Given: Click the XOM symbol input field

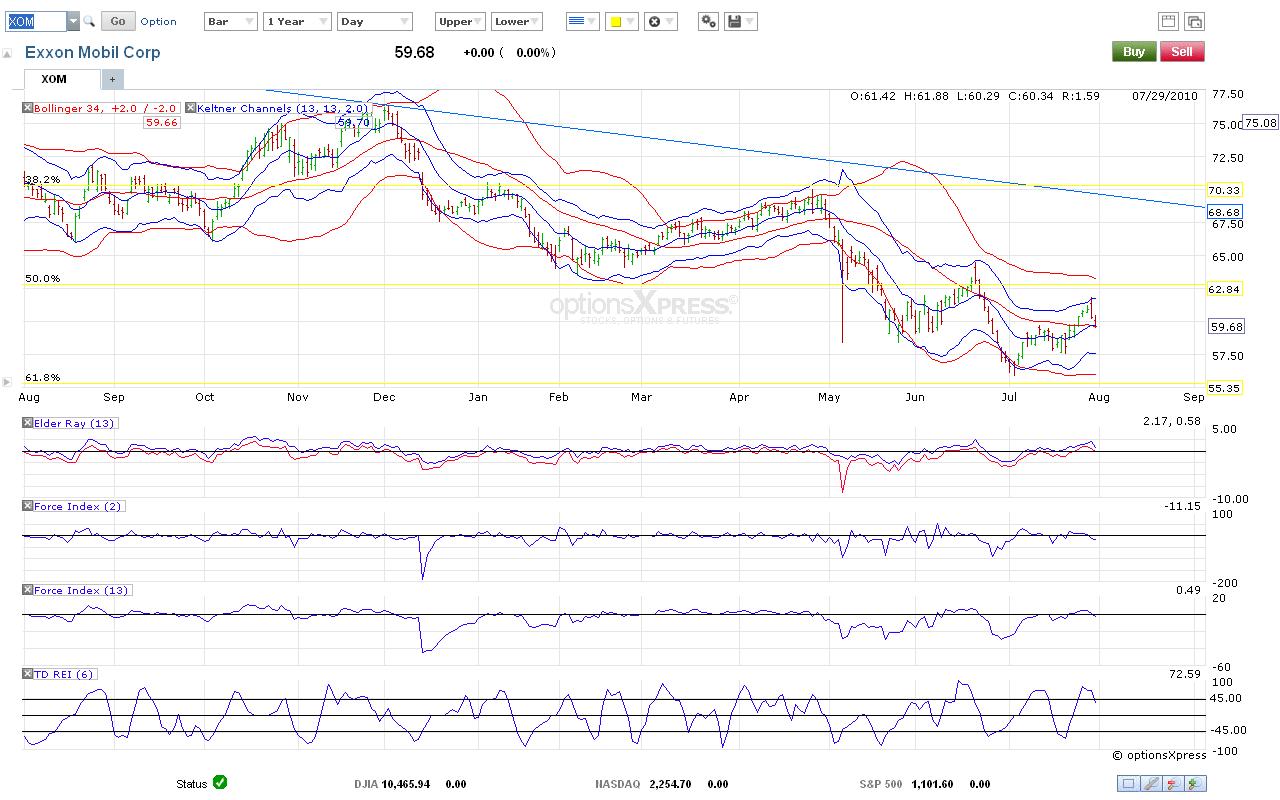Looking at the screenshot, I should click(x=36, y=21).
